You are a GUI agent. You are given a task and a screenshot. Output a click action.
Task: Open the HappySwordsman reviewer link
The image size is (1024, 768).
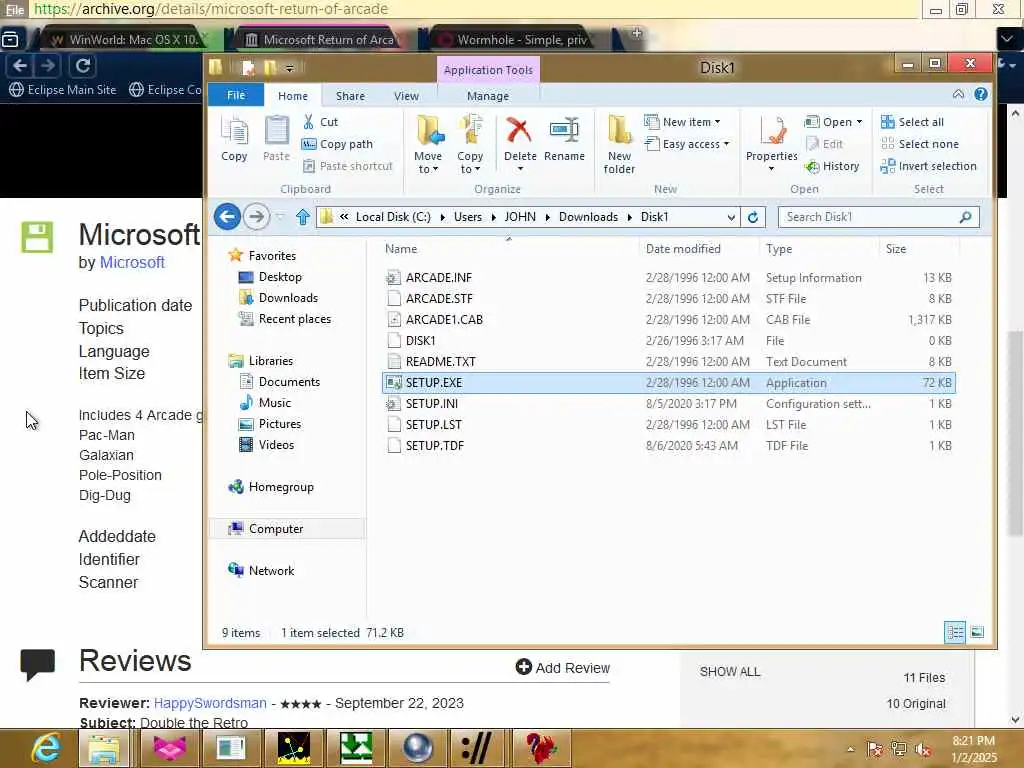click(210, 703)
